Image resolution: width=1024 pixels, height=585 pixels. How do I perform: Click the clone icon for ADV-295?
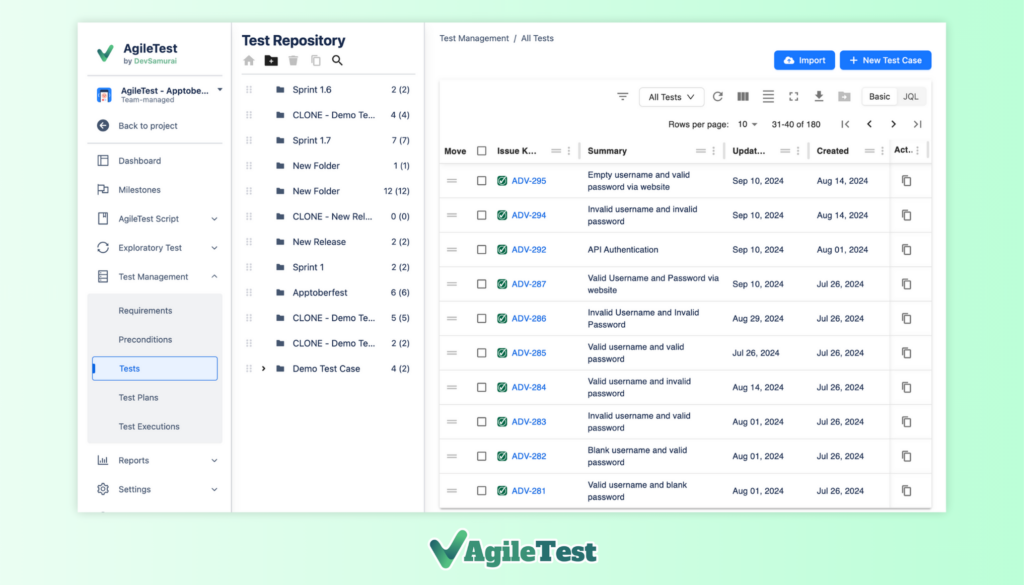click(x=906, y=181)
